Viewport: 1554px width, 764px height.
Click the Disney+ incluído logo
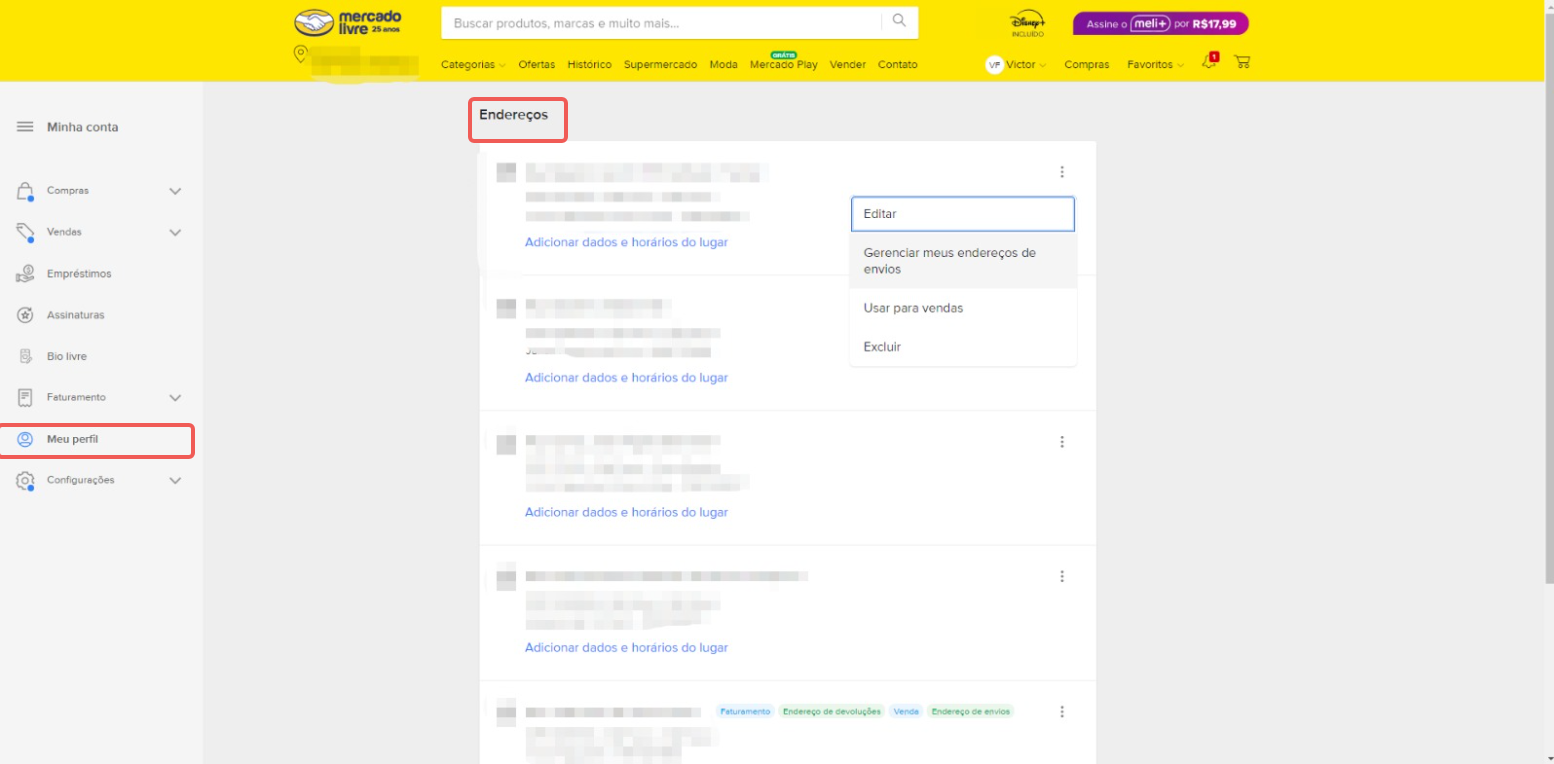pyautogui.click(x=1028, y=24)
